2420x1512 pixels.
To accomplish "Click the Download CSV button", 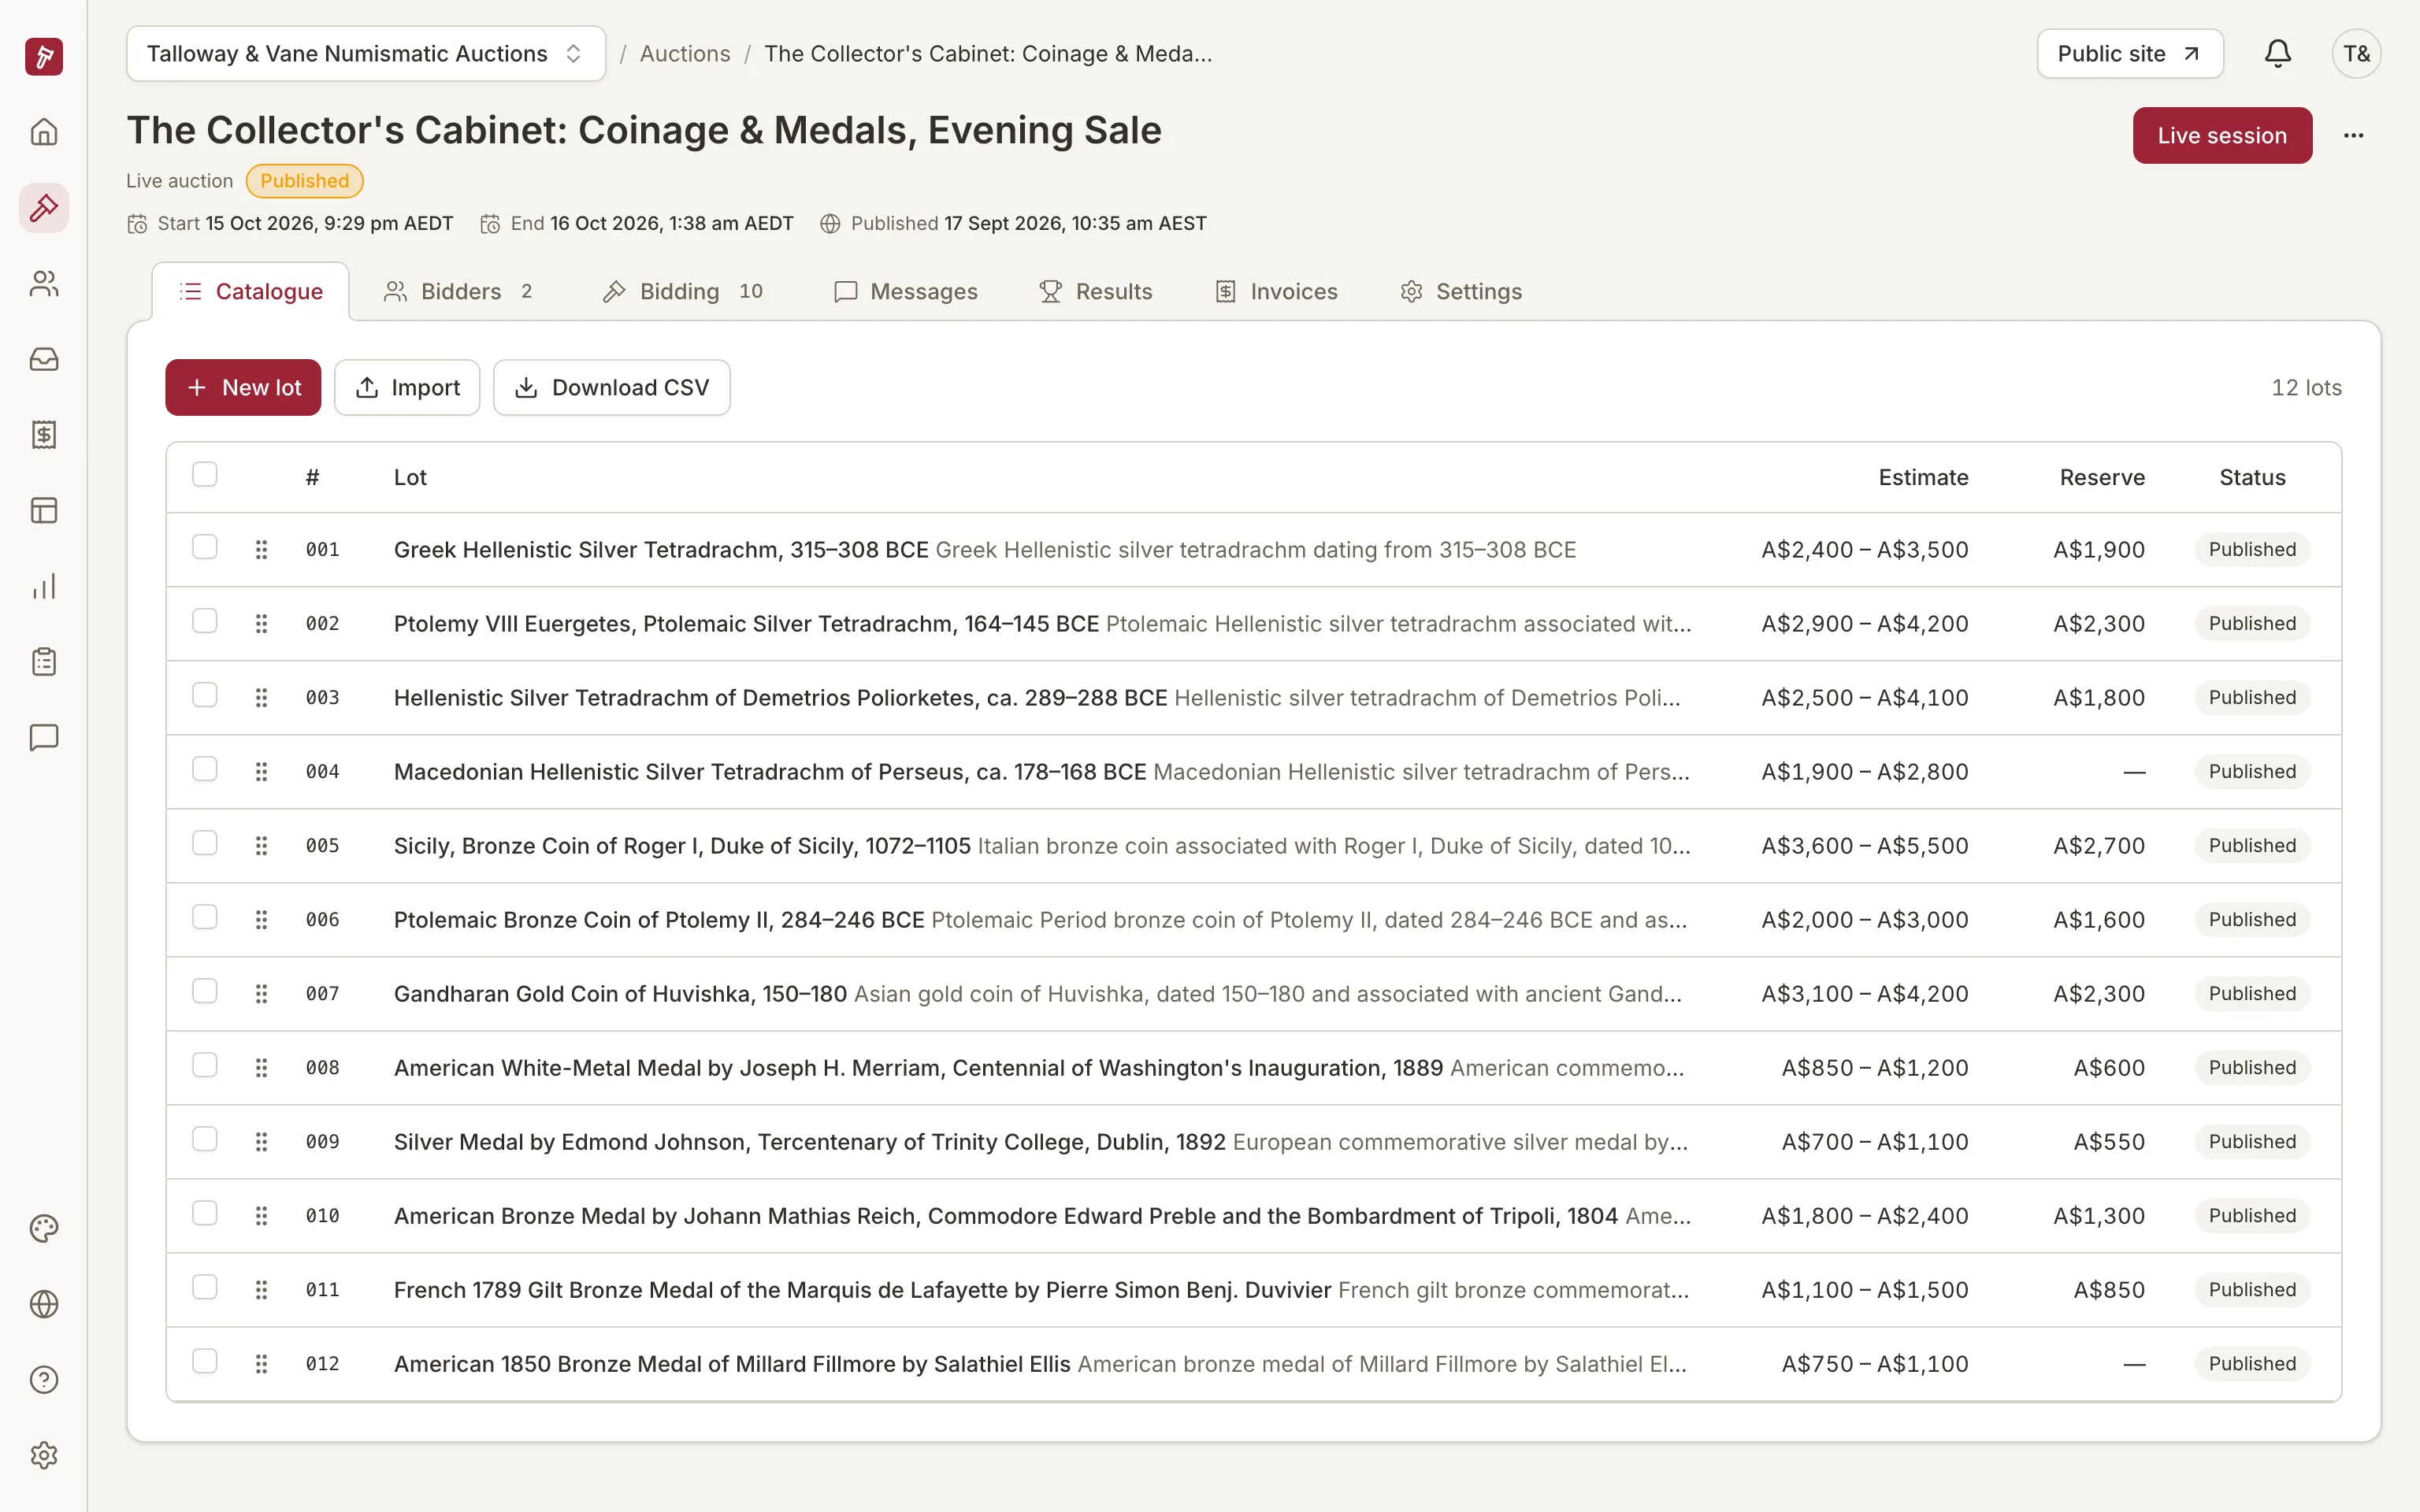I will [x=612, y=388].
